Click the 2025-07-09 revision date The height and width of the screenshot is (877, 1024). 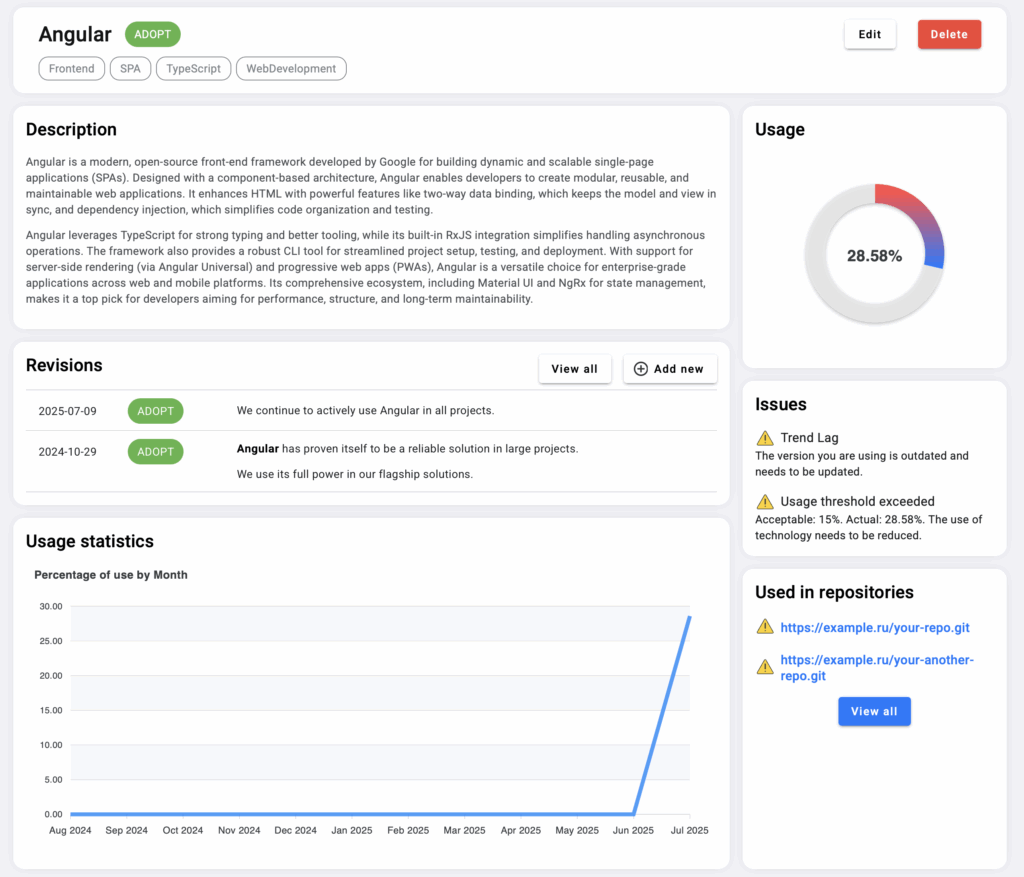click(67, 411)
